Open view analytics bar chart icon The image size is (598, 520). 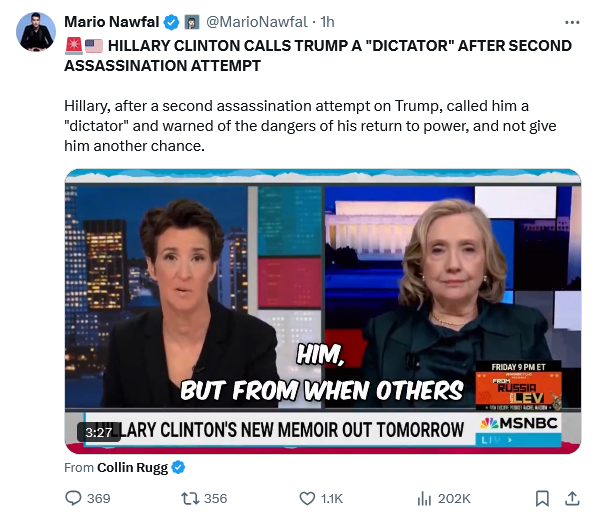(x=424, y=498)
